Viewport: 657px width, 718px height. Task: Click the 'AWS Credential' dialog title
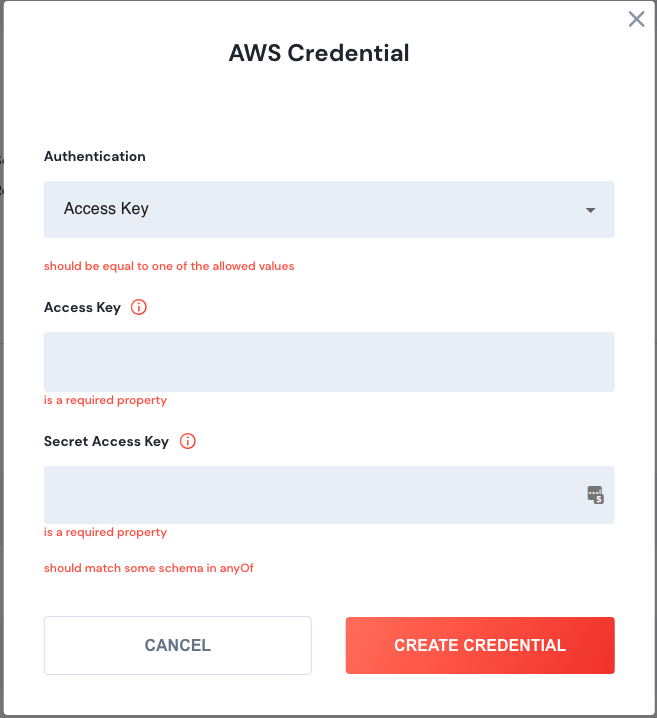(x=319, y=53)
